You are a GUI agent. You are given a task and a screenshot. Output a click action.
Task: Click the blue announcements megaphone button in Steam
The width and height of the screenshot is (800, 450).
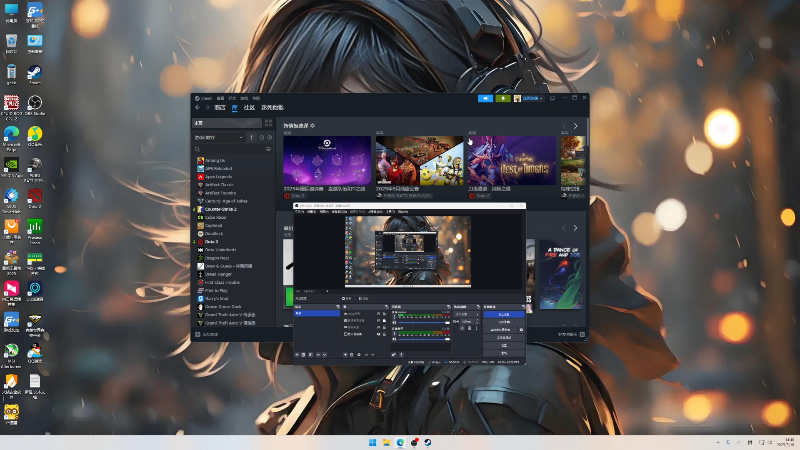coord(486,98)
